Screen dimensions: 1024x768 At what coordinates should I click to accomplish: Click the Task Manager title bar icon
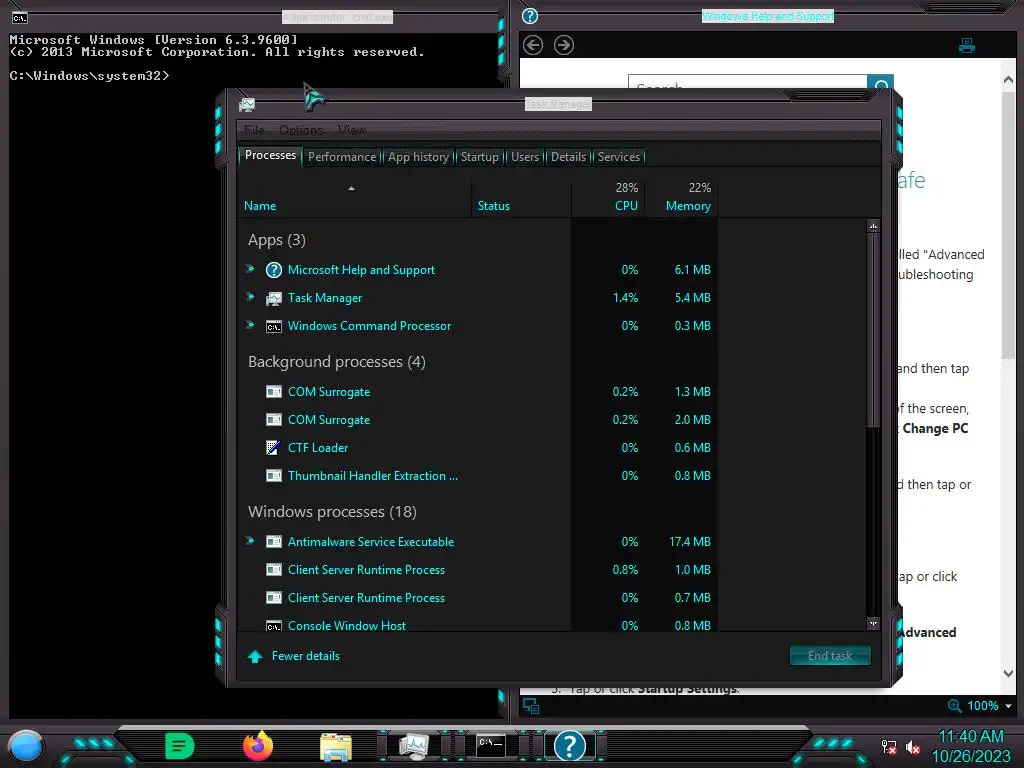(247, 104)
